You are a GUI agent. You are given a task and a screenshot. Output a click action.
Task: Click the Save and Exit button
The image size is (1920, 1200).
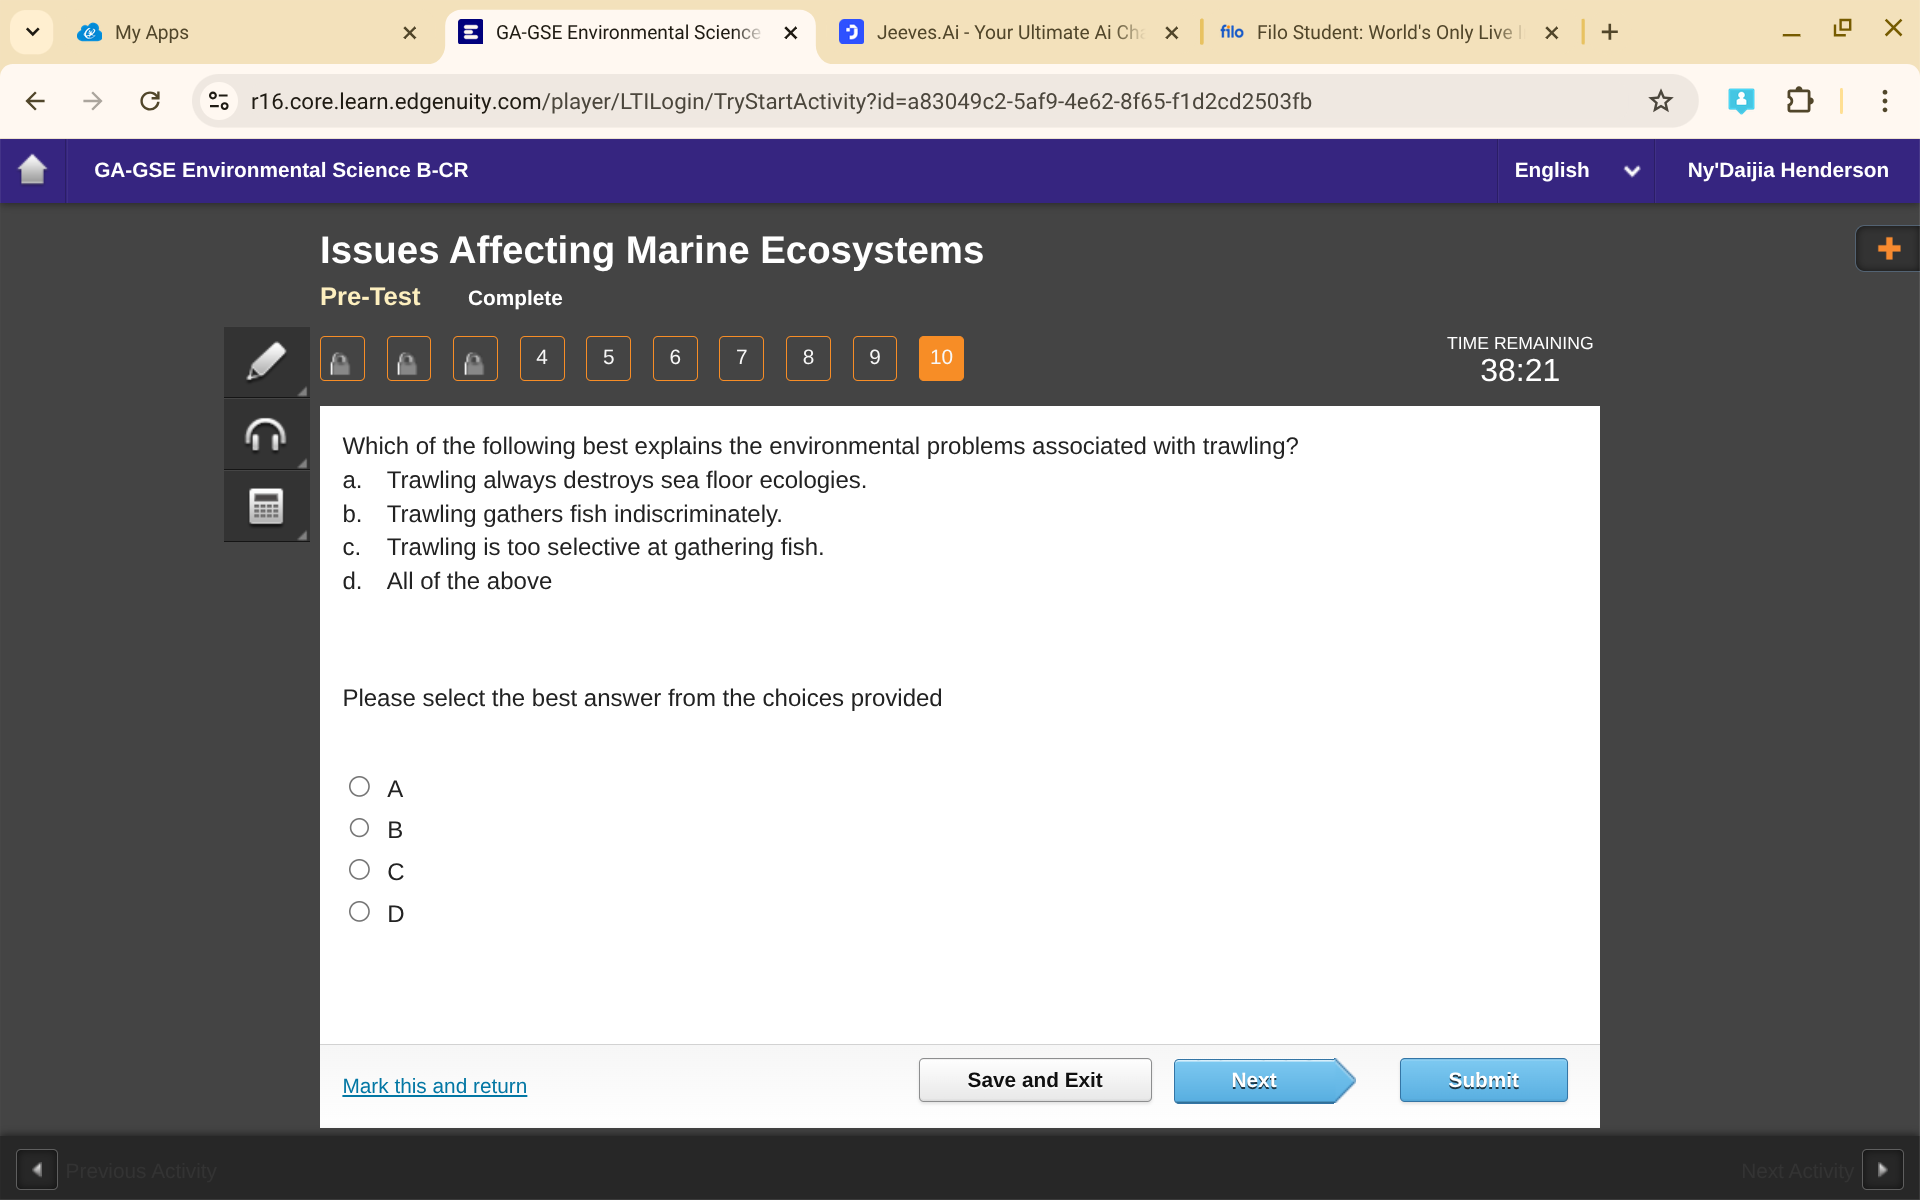click(x=1035, y=1079)
